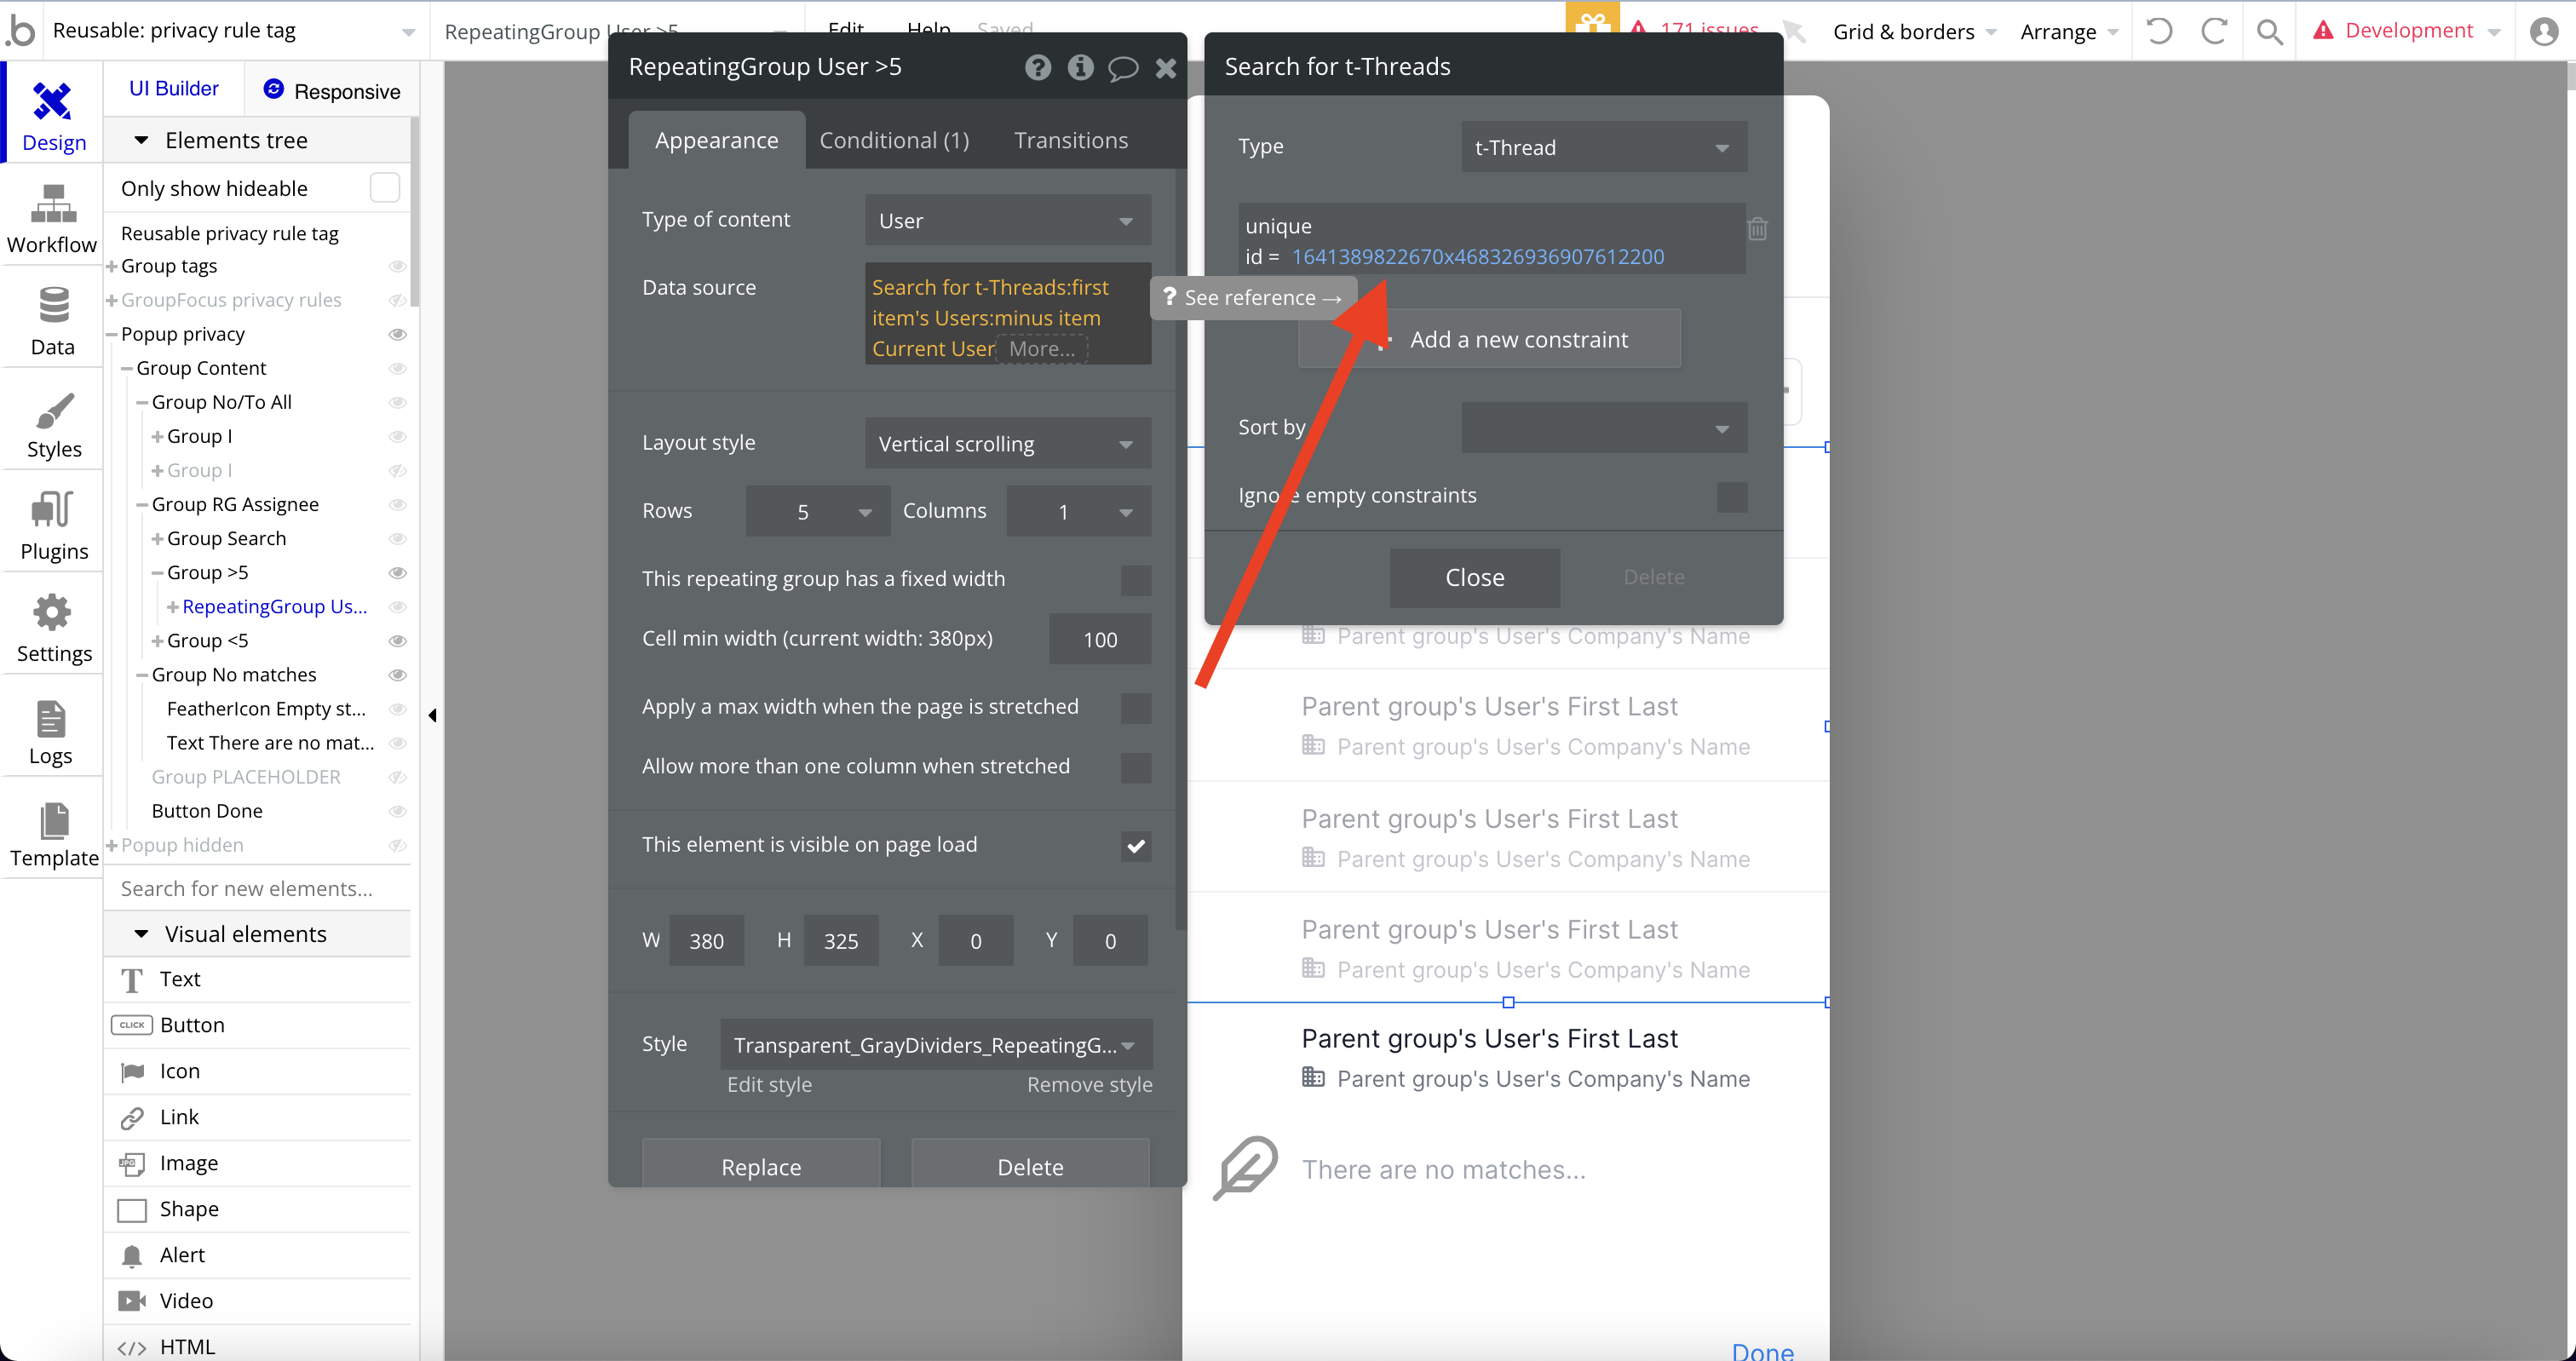
Task: Open the Layout style dropdown
Action: (1007, 444)
